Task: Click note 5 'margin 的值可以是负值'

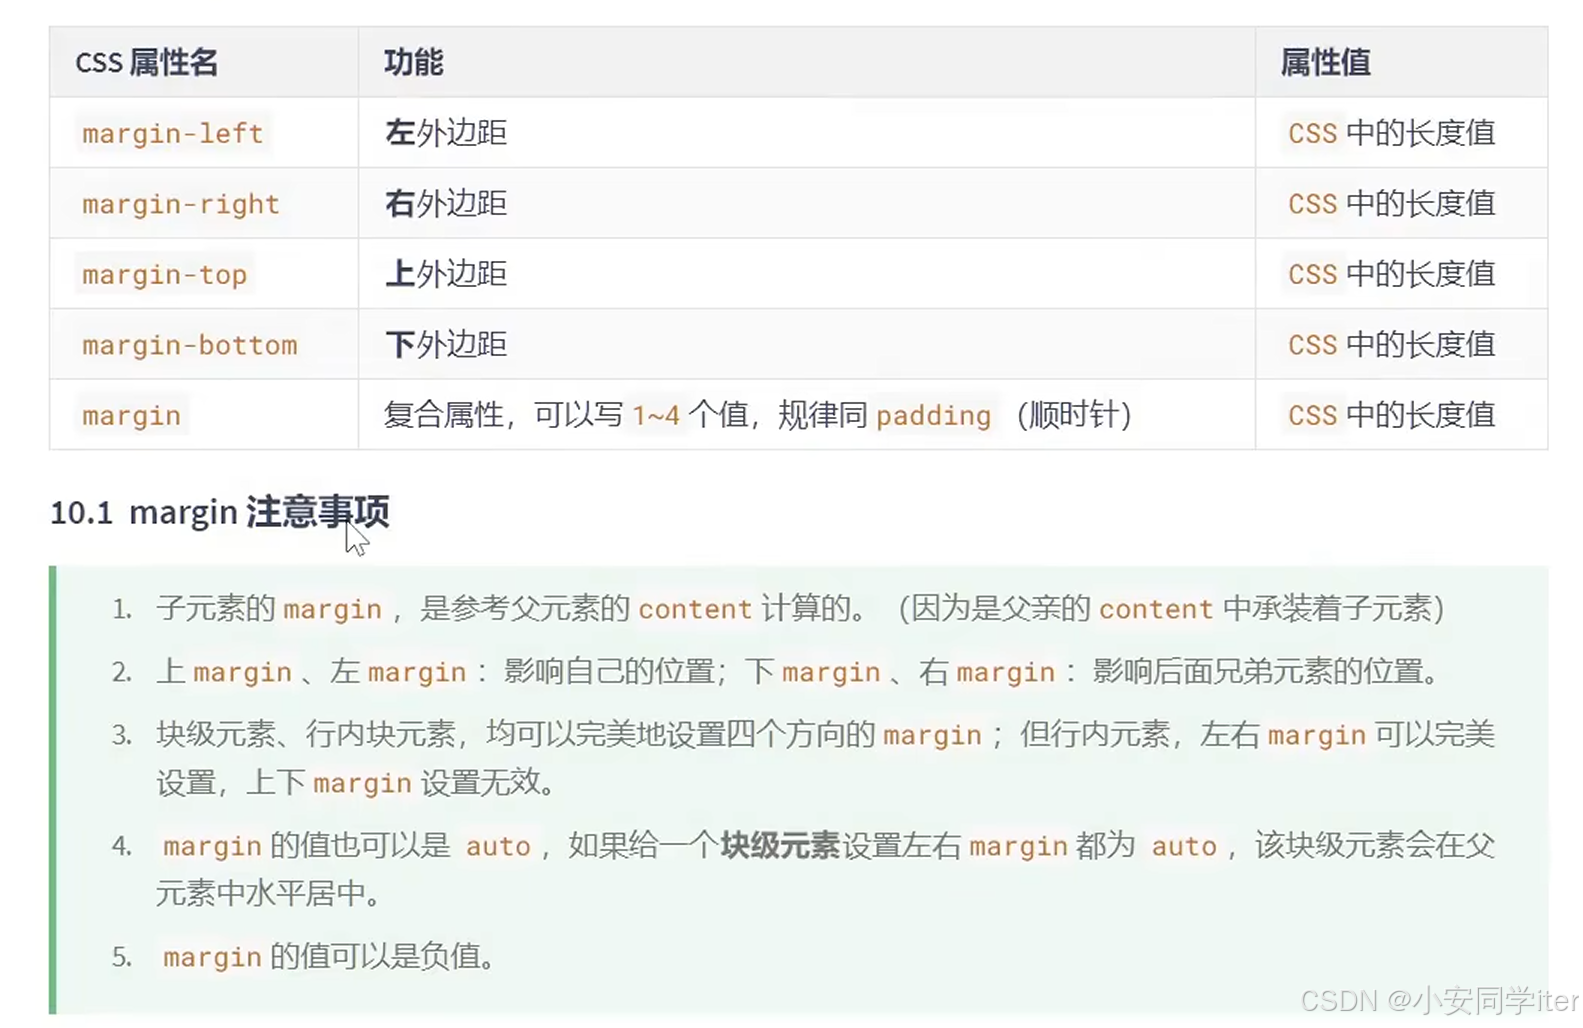Action: click(x=329, y=957)
